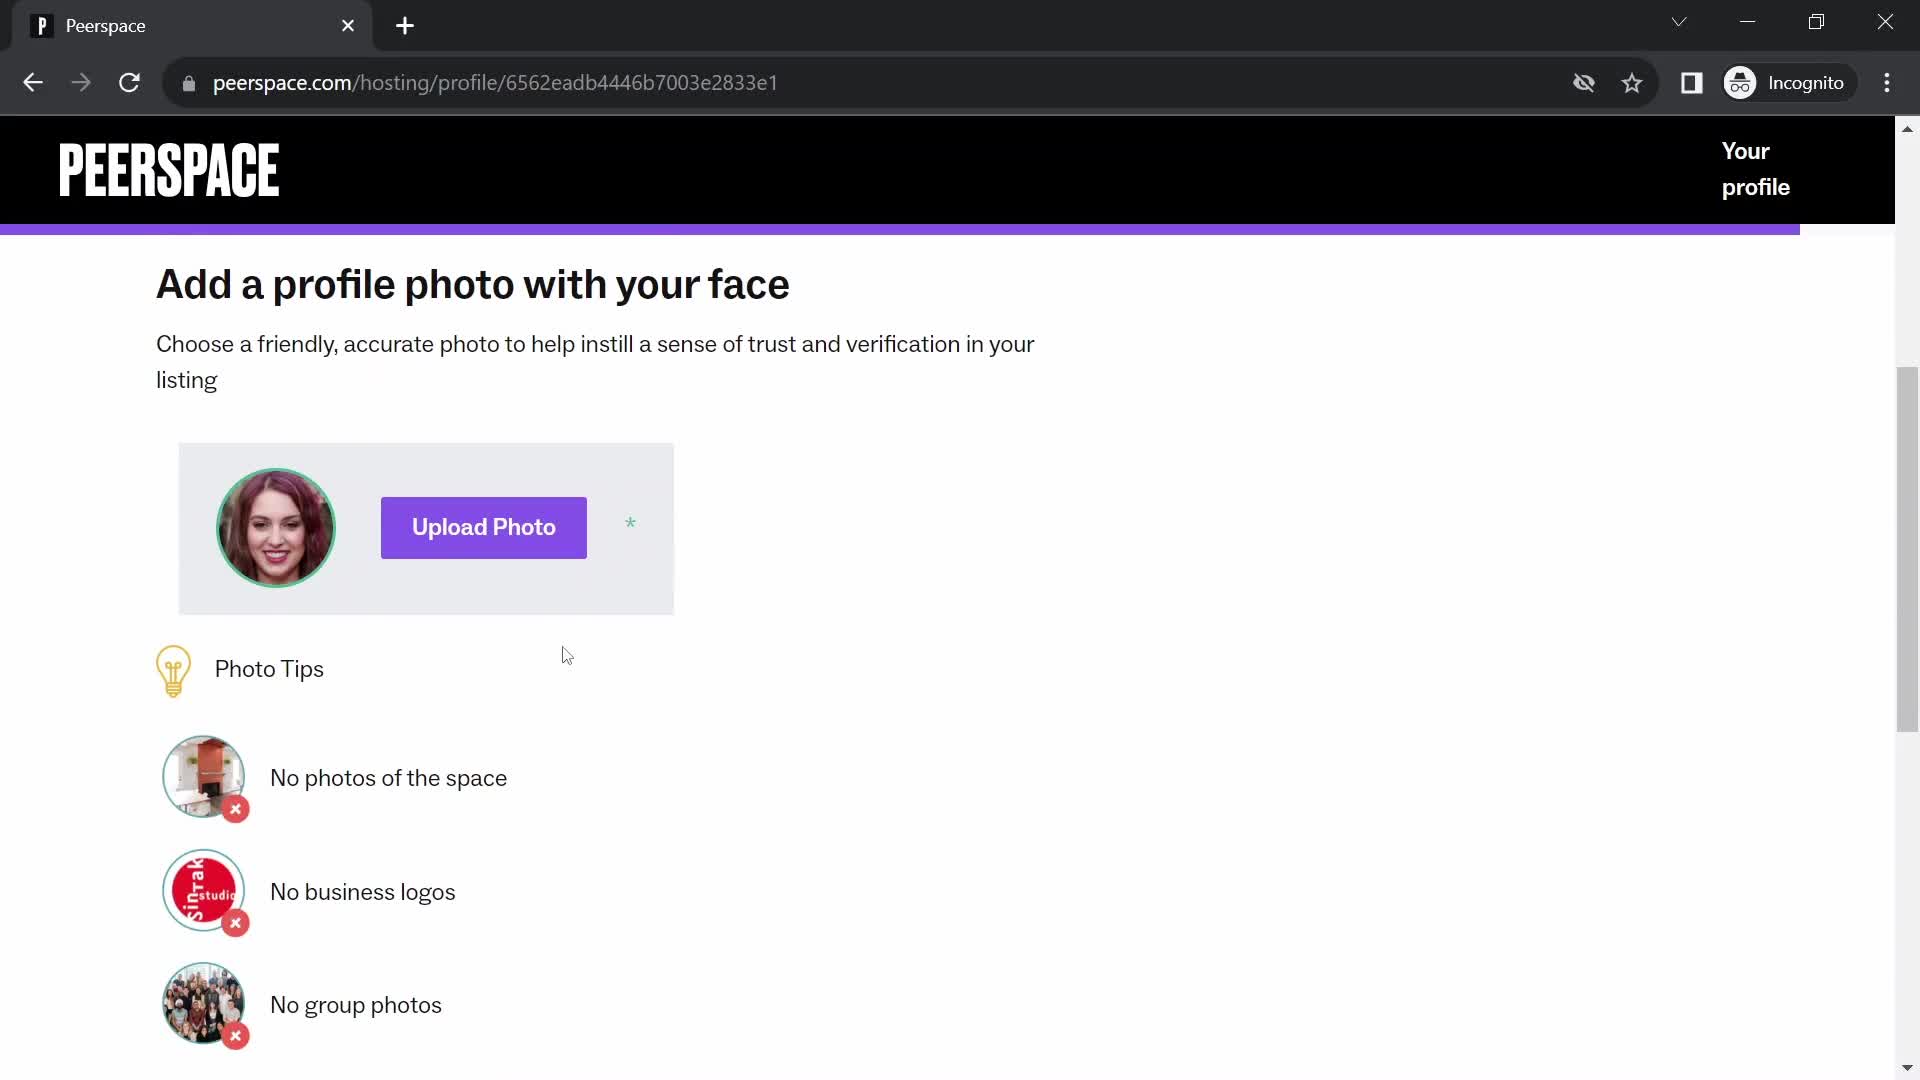This screenshot has height=1080, width=1920.
Task: Click the Peerspace logo icon
Action: point(169,167)
